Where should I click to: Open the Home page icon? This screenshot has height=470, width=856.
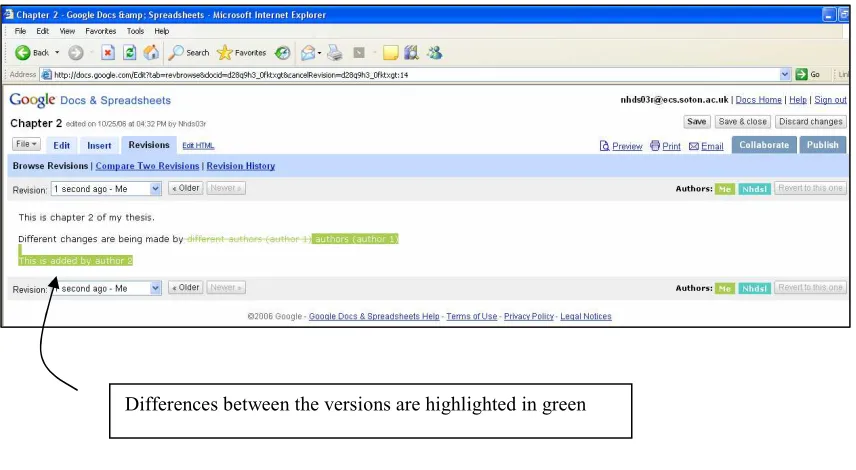pyautogui.click(x=151, y=52)
